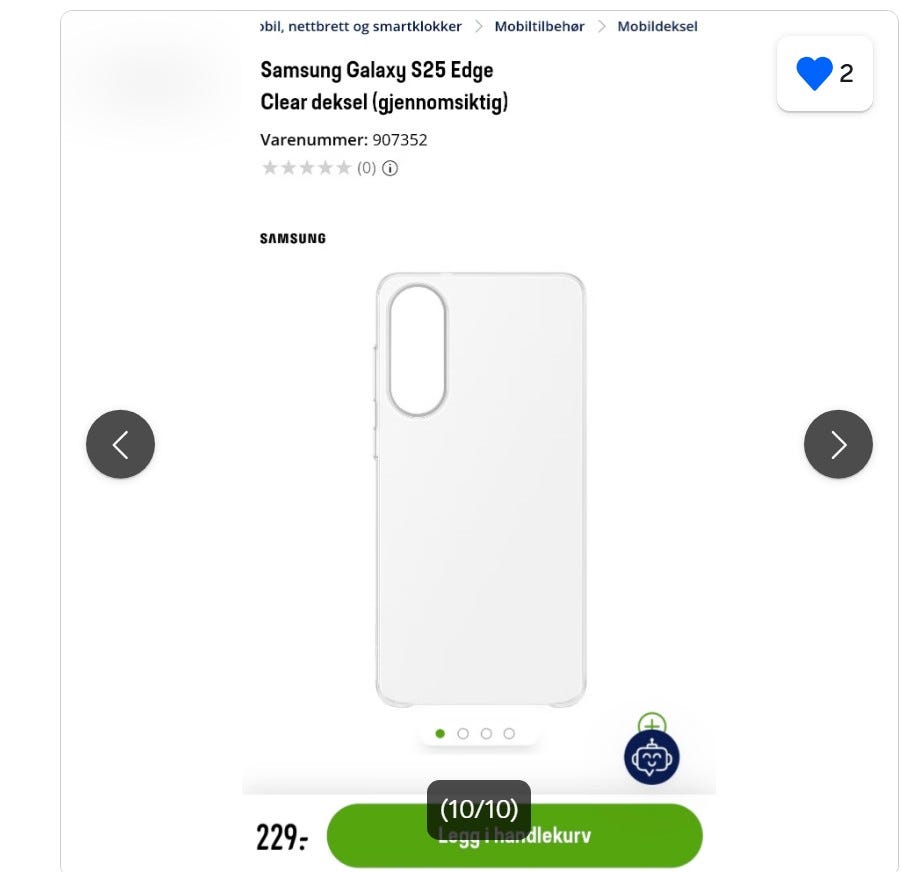The width and height of the screenshot is (901, 872).
Task: Click the star rating row
Action: (306, 168)
